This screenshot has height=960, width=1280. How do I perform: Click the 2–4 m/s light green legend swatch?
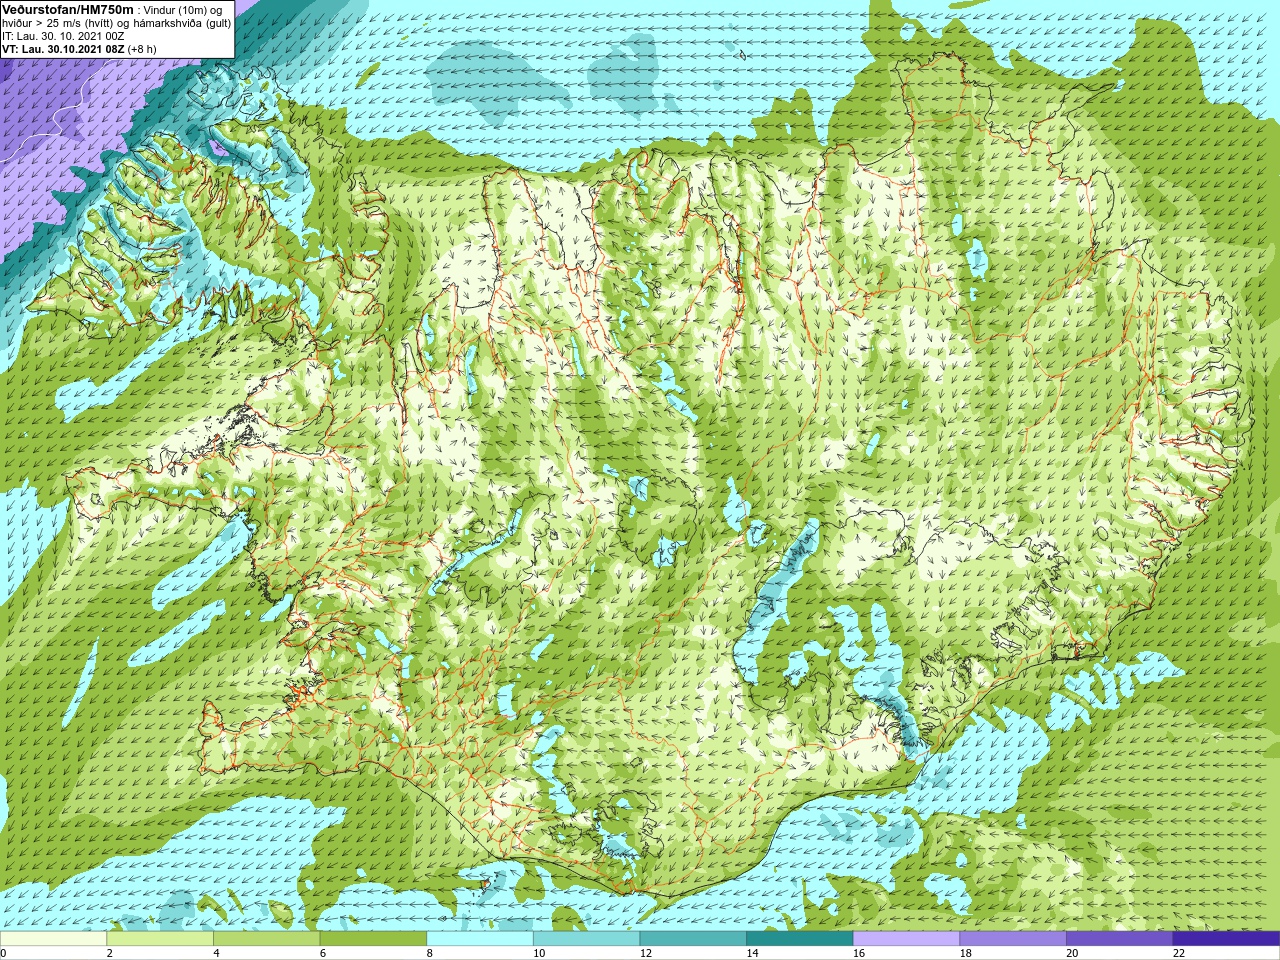(160, 939)
